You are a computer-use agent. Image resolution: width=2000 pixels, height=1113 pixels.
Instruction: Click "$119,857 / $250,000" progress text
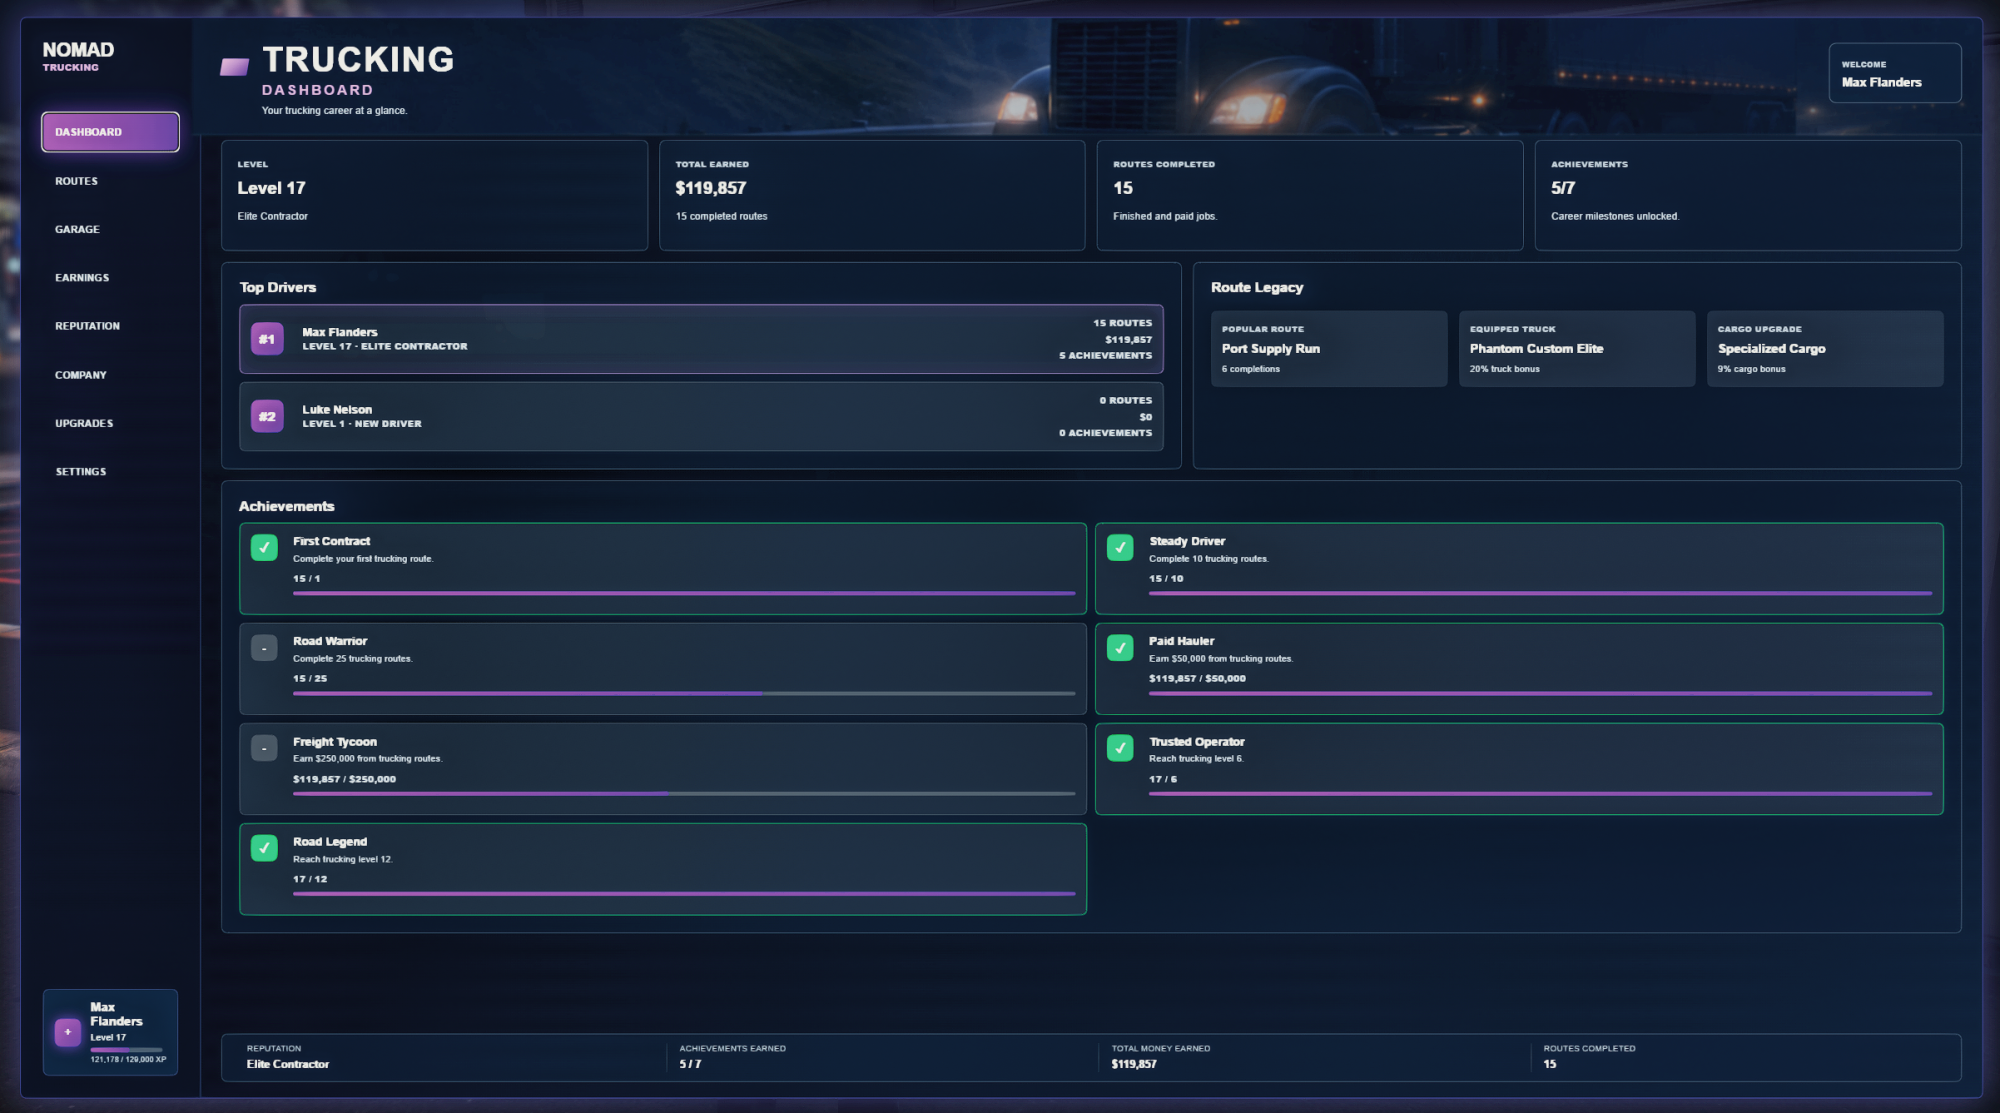pos(344,779)
